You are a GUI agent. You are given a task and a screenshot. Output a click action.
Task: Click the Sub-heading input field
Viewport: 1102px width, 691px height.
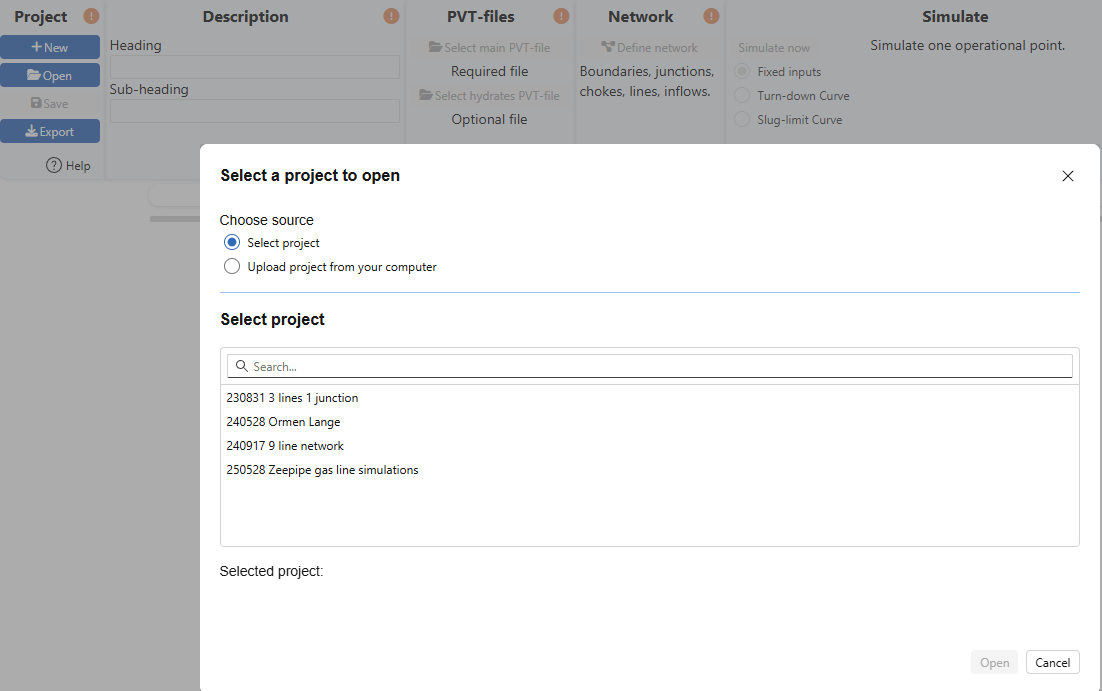[x=254, y=111]
